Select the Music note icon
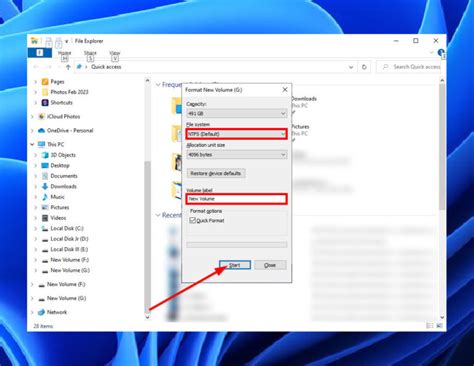Image resolution: width=474 pixels, height=366 pixels. (45, 197)
